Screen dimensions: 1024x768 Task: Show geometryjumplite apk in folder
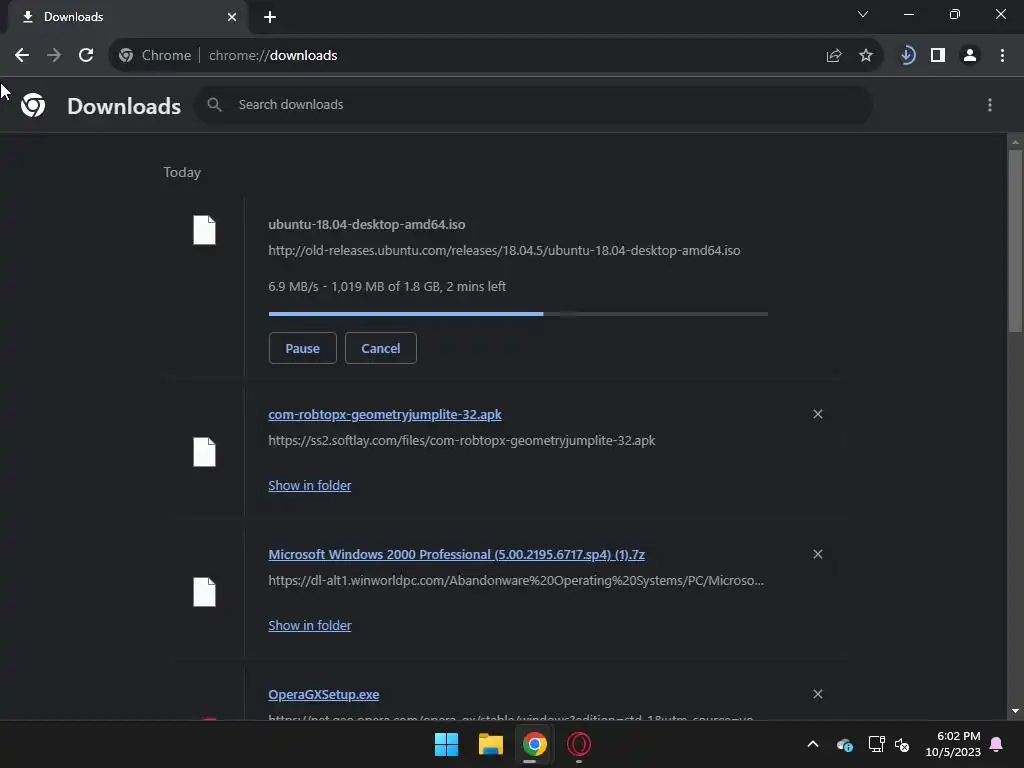pyautogui.click(x=310, y=485)
